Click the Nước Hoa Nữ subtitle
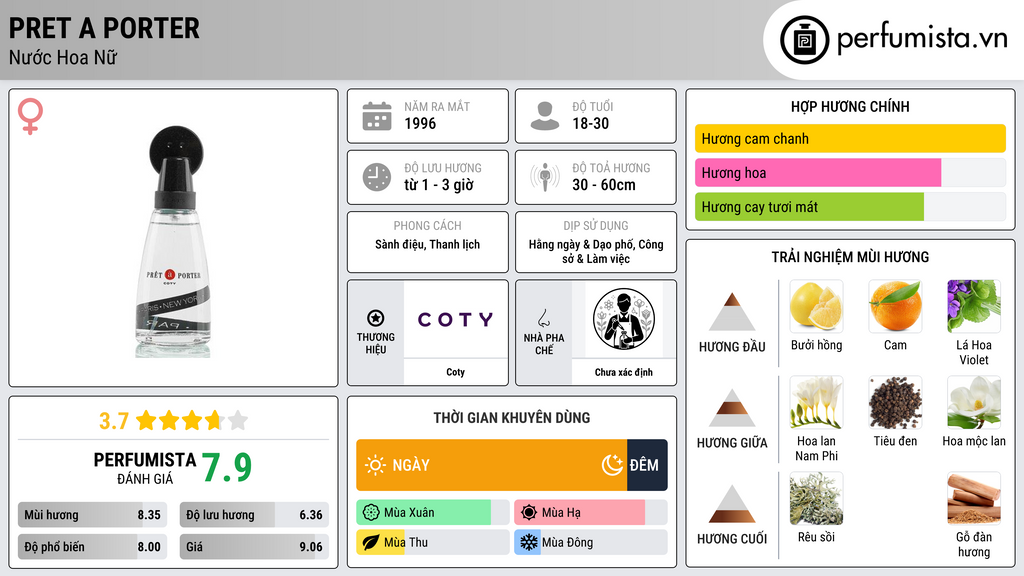 (x=63, y=57)
